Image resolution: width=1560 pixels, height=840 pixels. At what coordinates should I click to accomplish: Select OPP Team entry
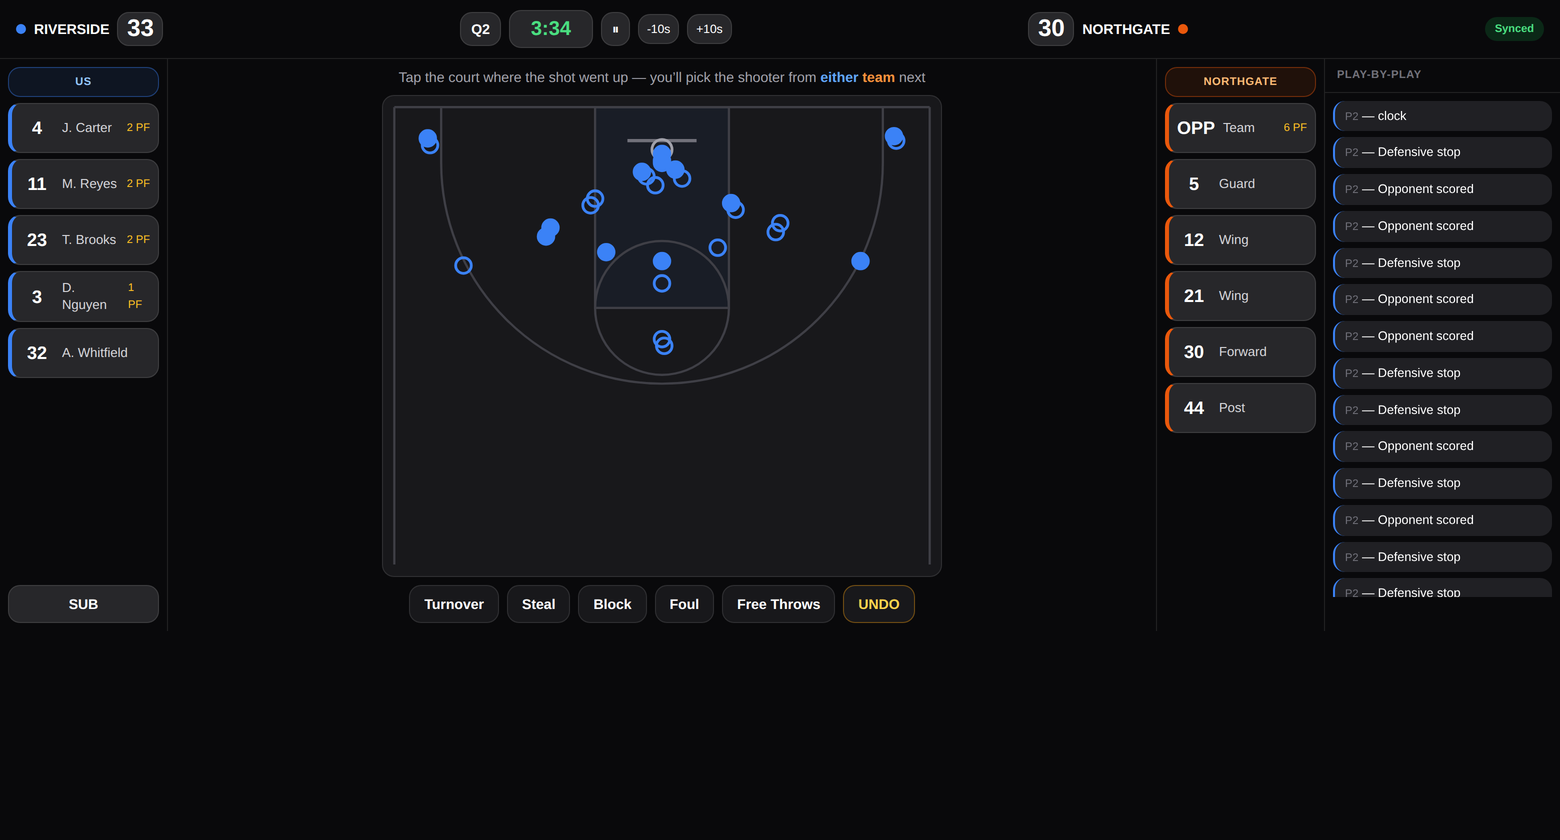click(1240, 128)
